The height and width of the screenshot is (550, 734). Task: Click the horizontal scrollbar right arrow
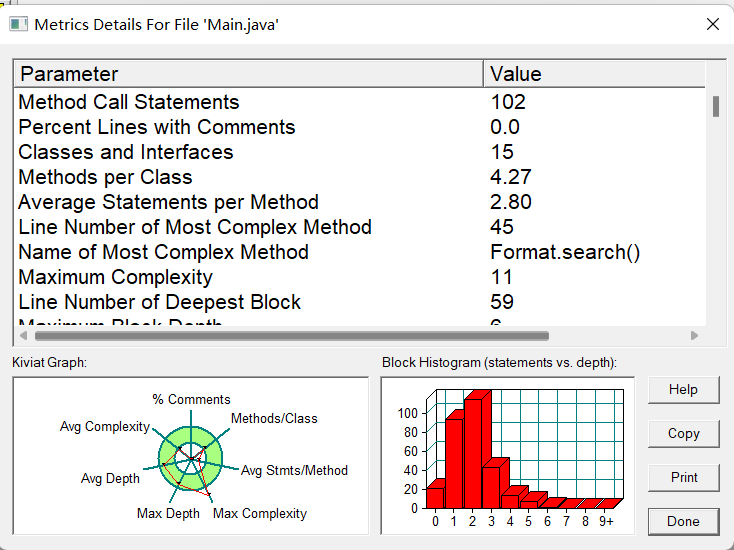695,336
